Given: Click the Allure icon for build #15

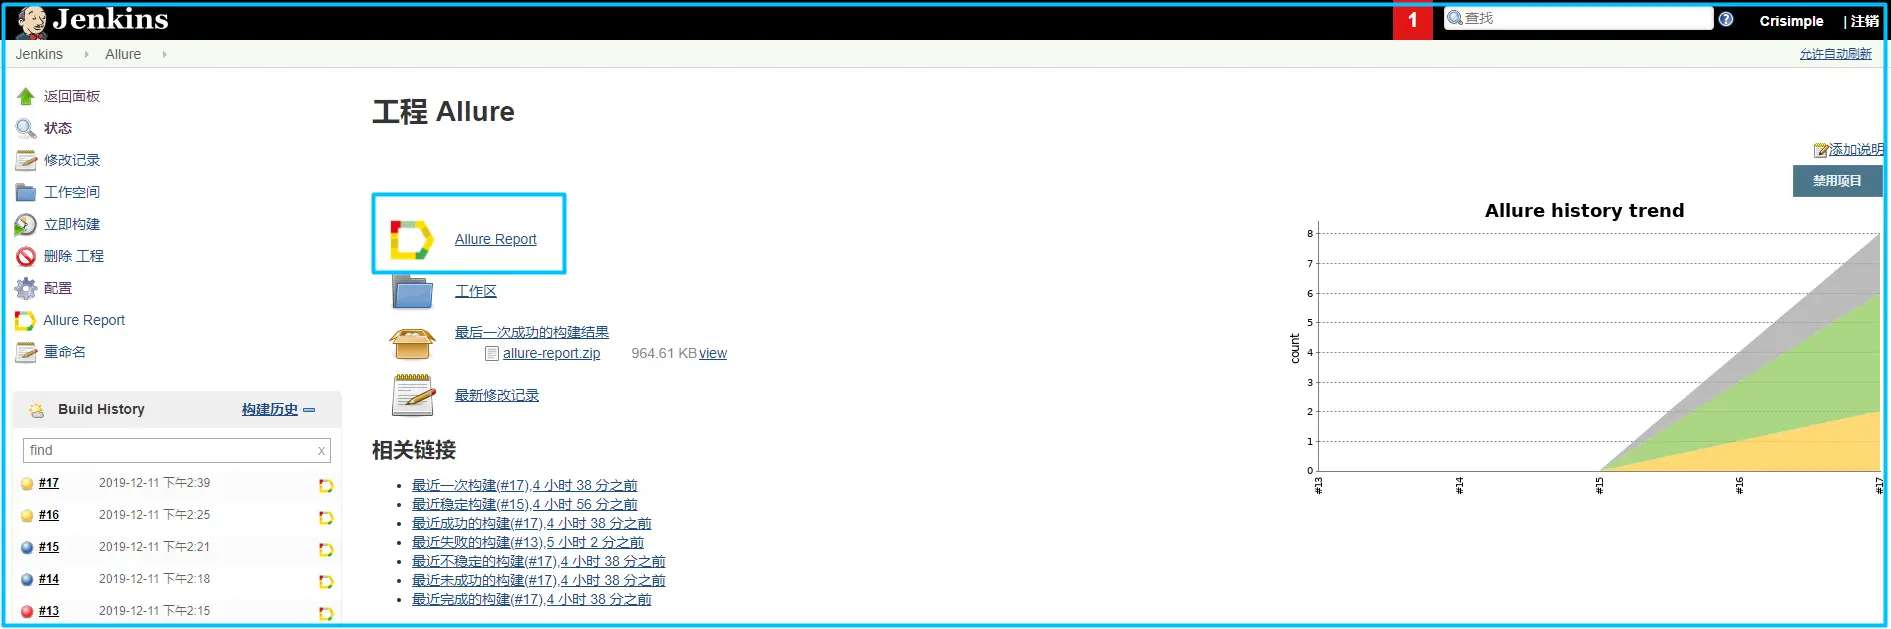Looking at the screenshot, I should [x=326, y=550].
